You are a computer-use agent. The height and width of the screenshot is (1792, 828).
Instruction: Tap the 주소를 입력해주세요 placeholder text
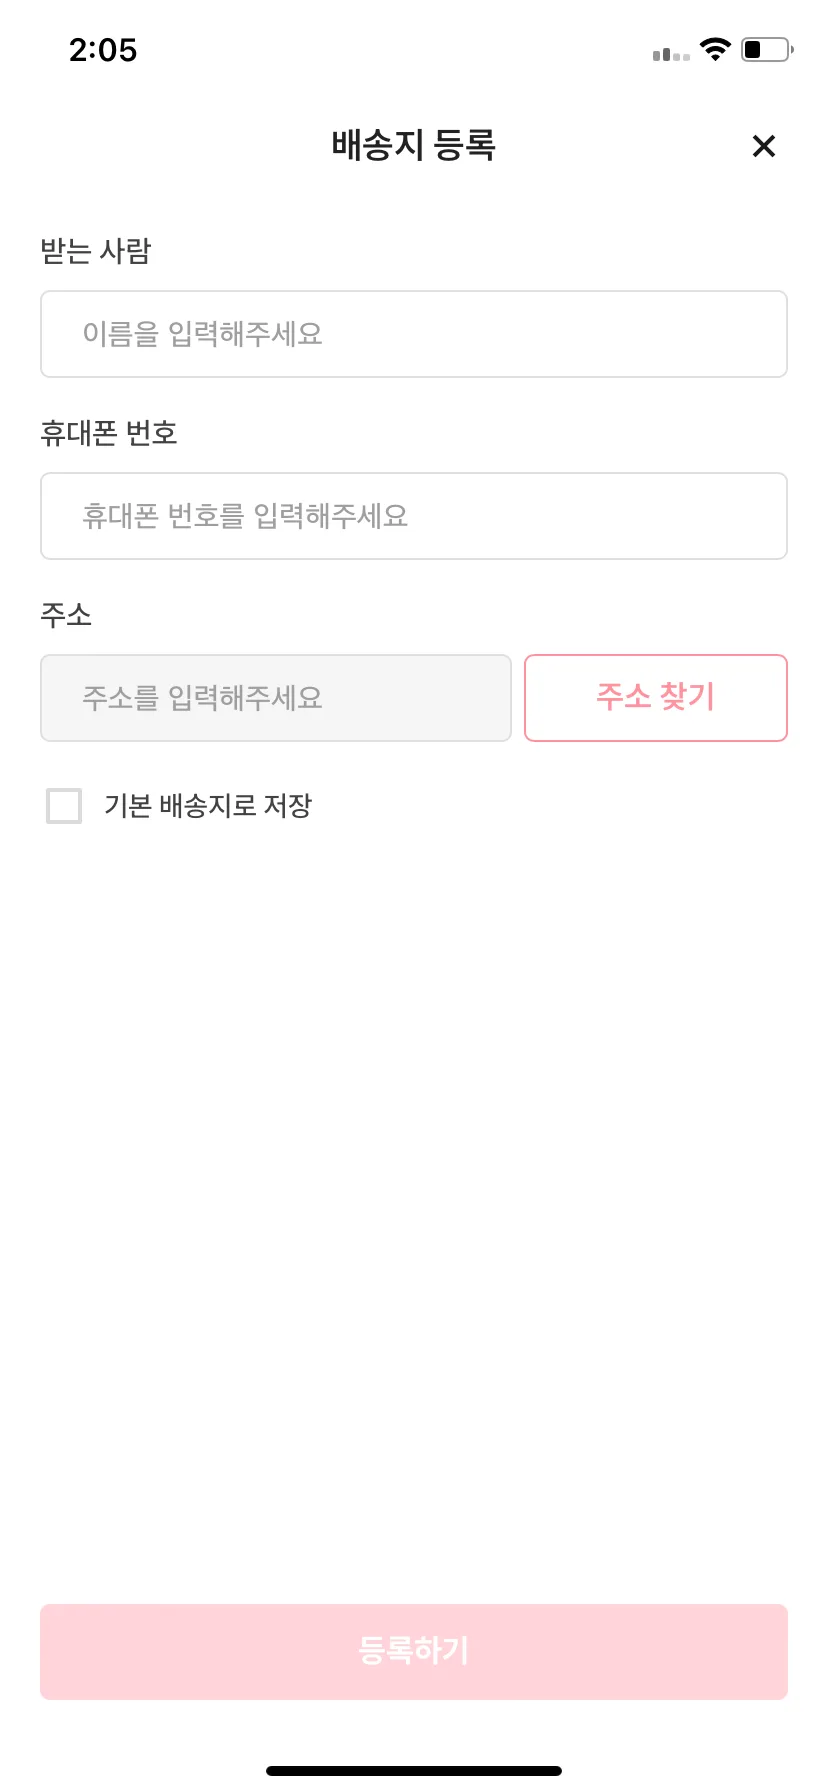click(x=203, y=698)
